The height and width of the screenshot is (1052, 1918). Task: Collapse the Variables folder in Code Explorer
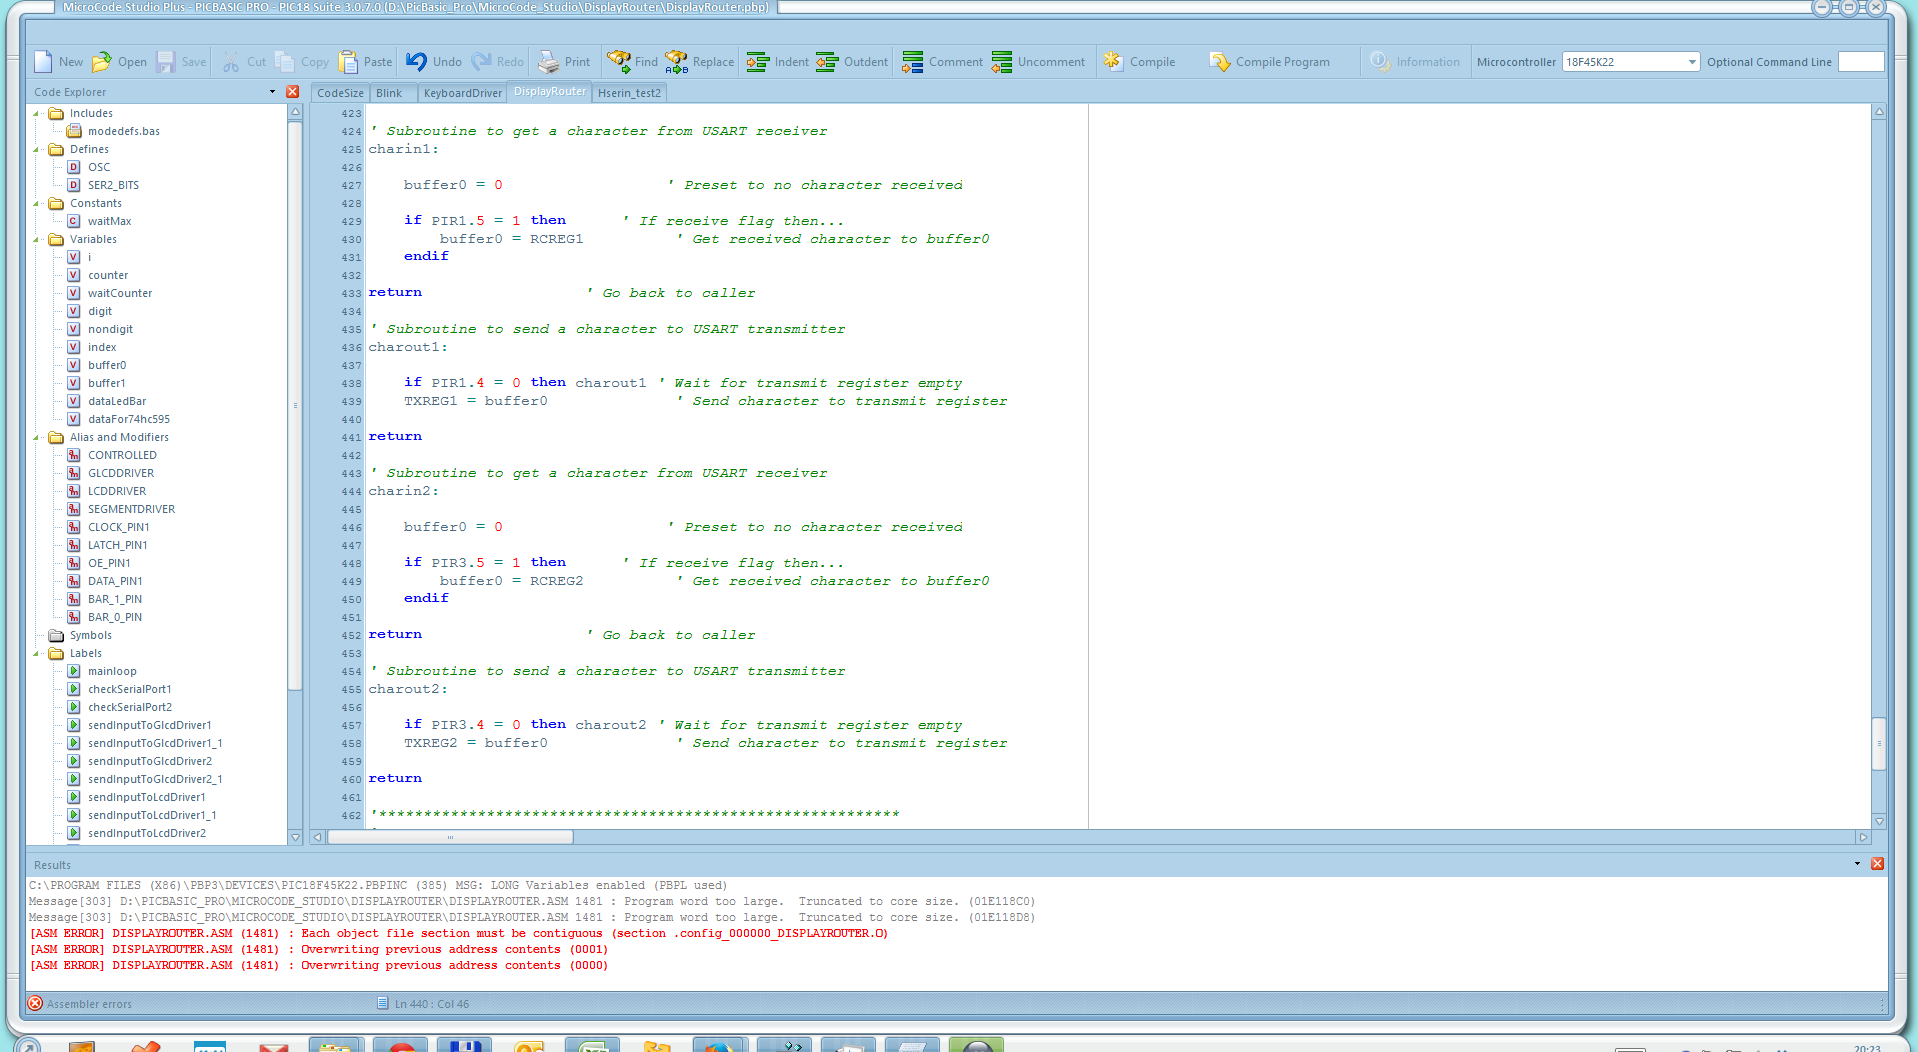pyautogui.click(x=37, y=240)
